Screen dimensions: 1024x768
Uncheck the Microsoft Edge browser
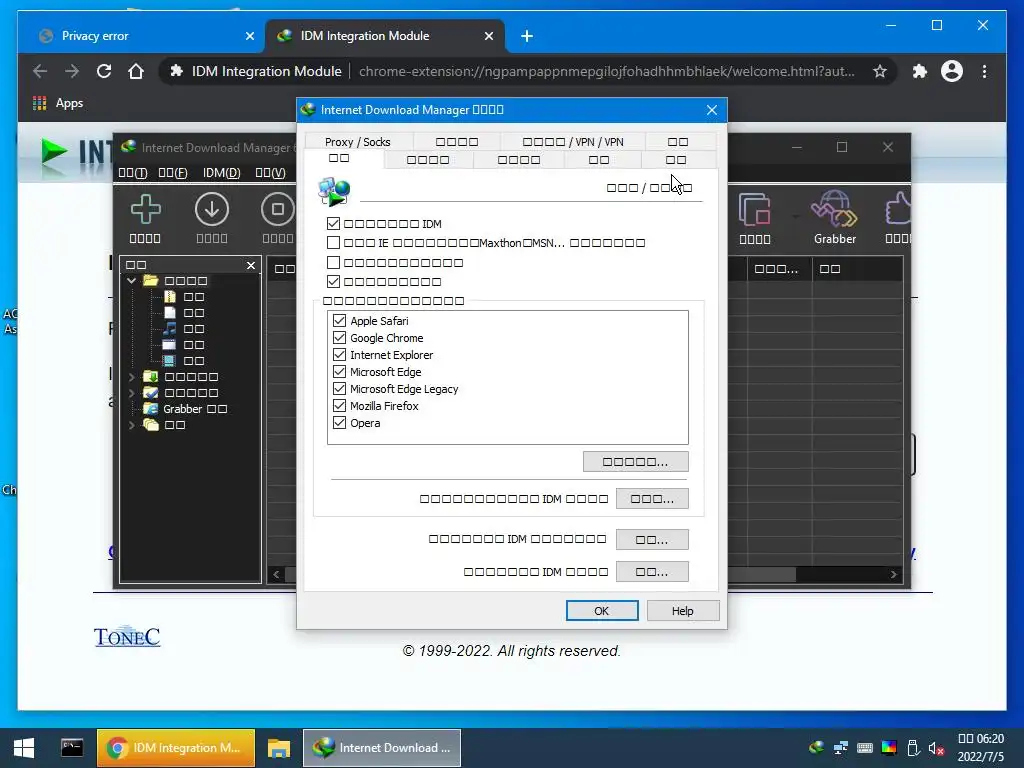tap(340, 372)
